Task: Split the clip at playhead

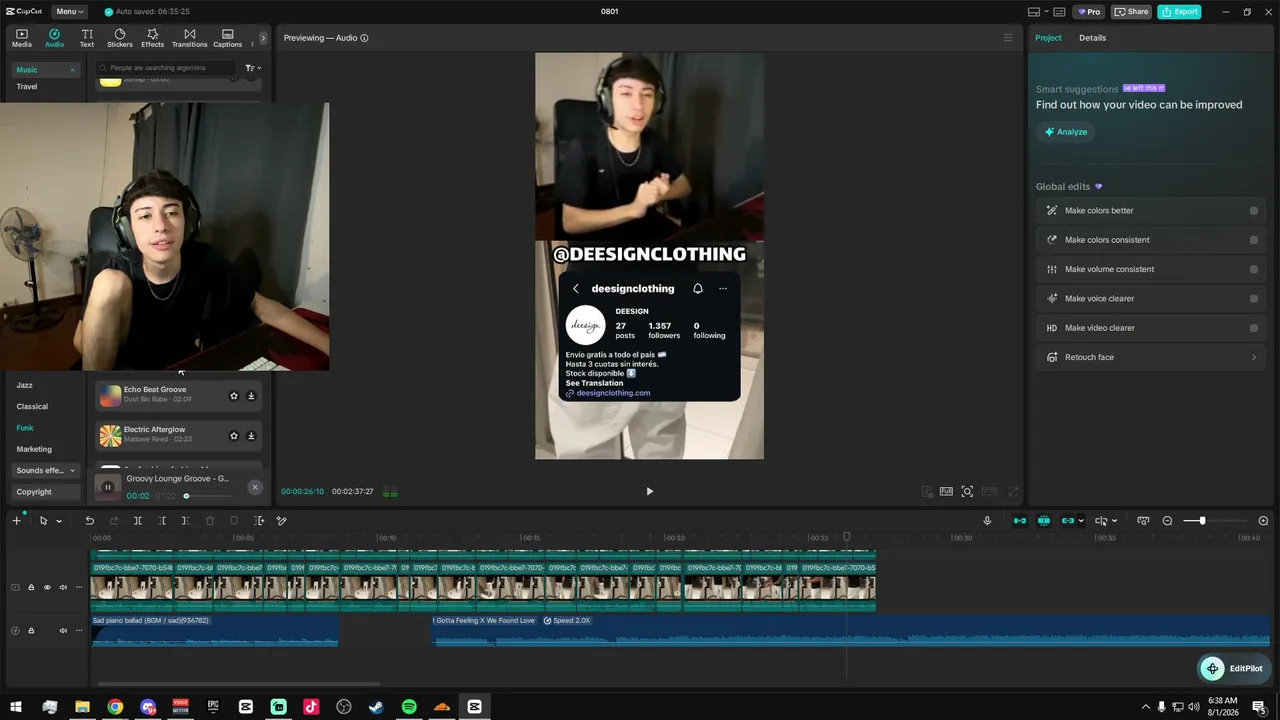Action: coord(137,521)
